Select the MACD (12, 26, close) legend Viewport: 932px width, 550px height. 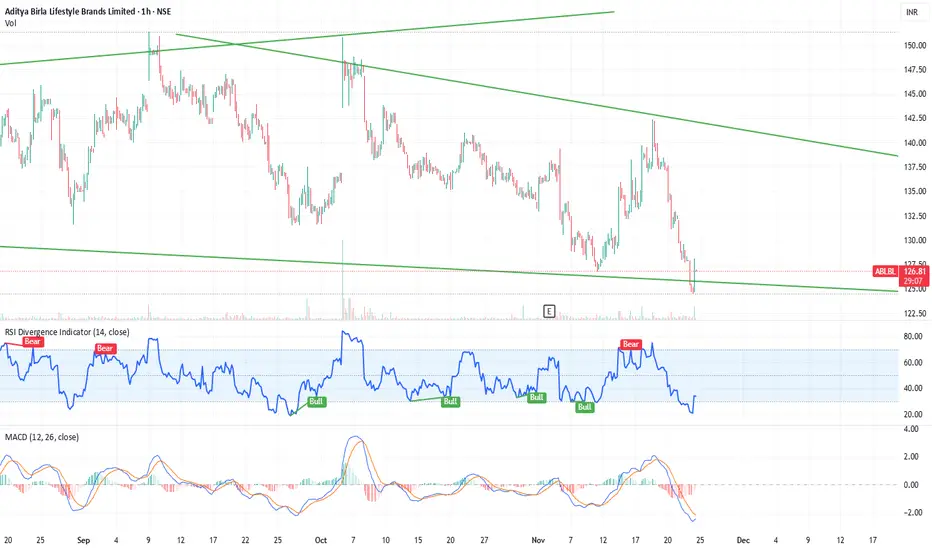click(x=42, y=437)
